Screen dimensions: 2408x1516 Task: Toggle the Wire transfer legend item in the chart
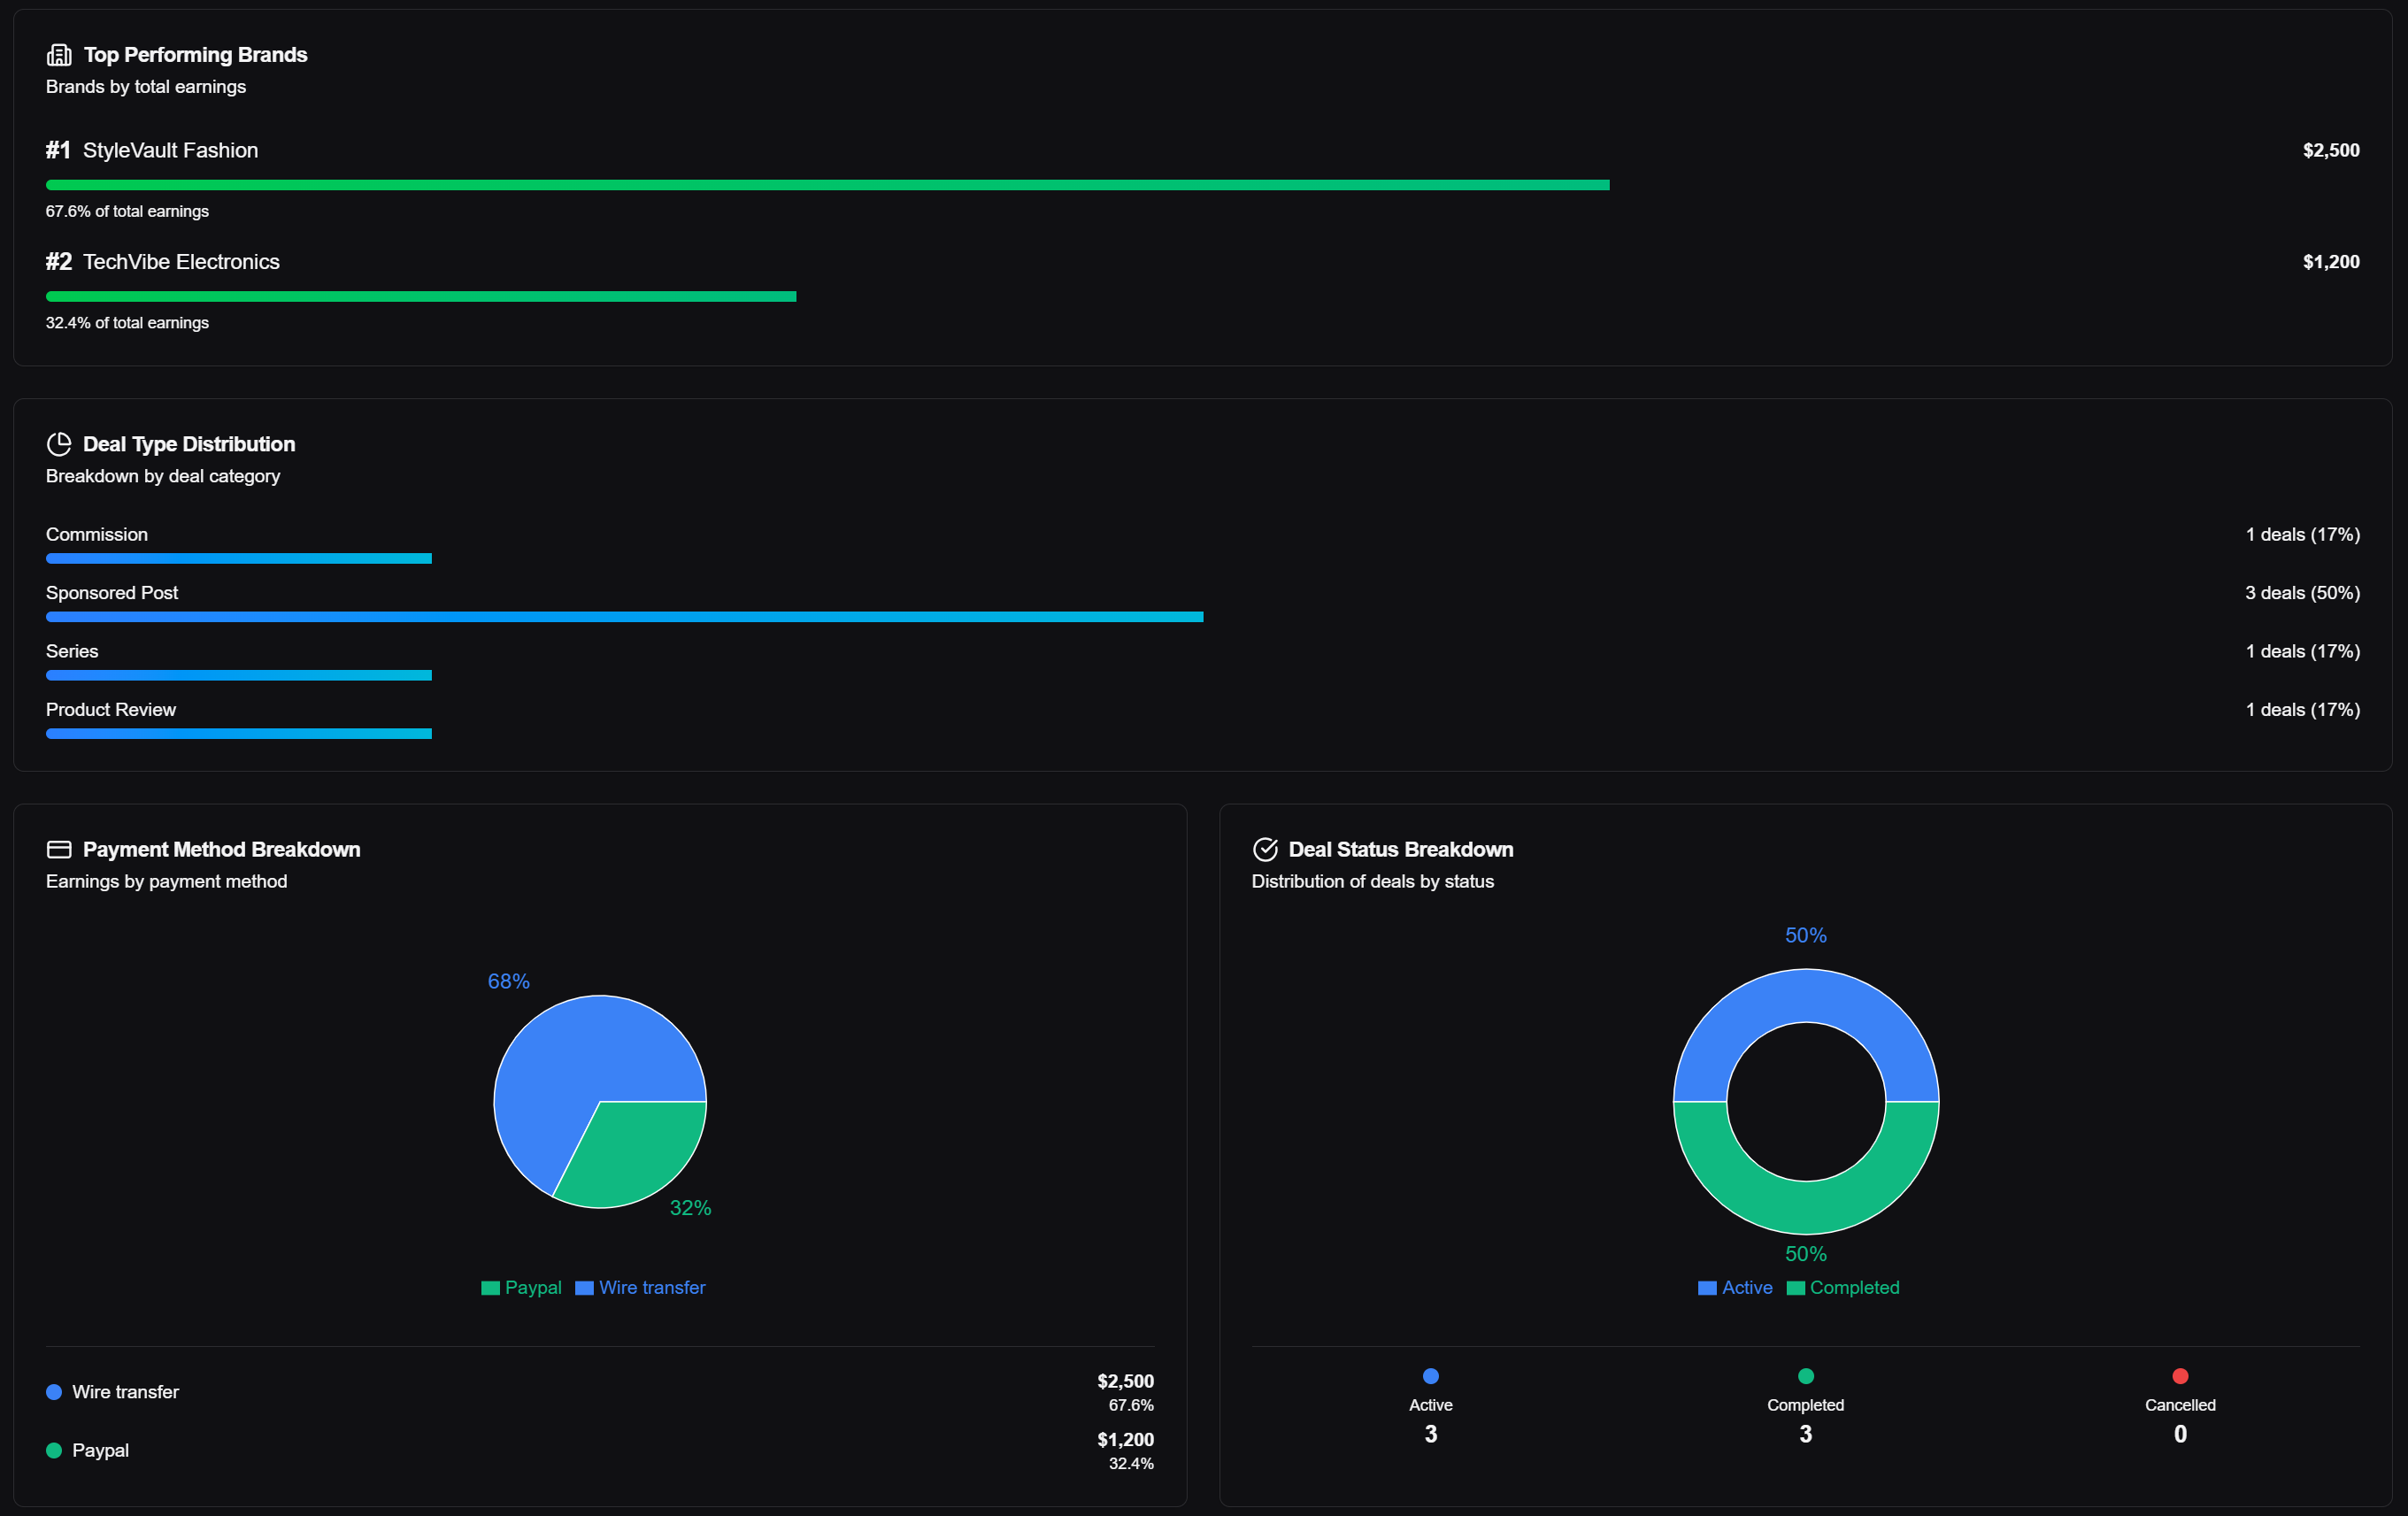click(640, 1288)
